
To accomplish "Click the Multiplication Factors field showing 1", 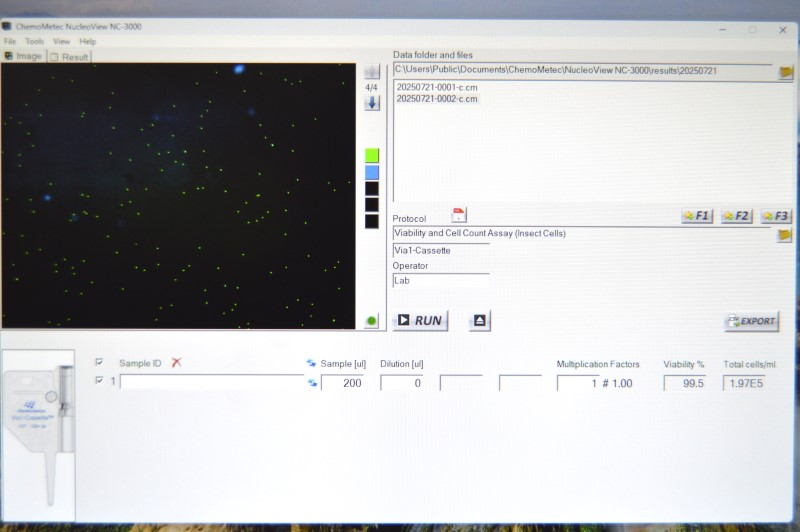I will coord(578,383).
